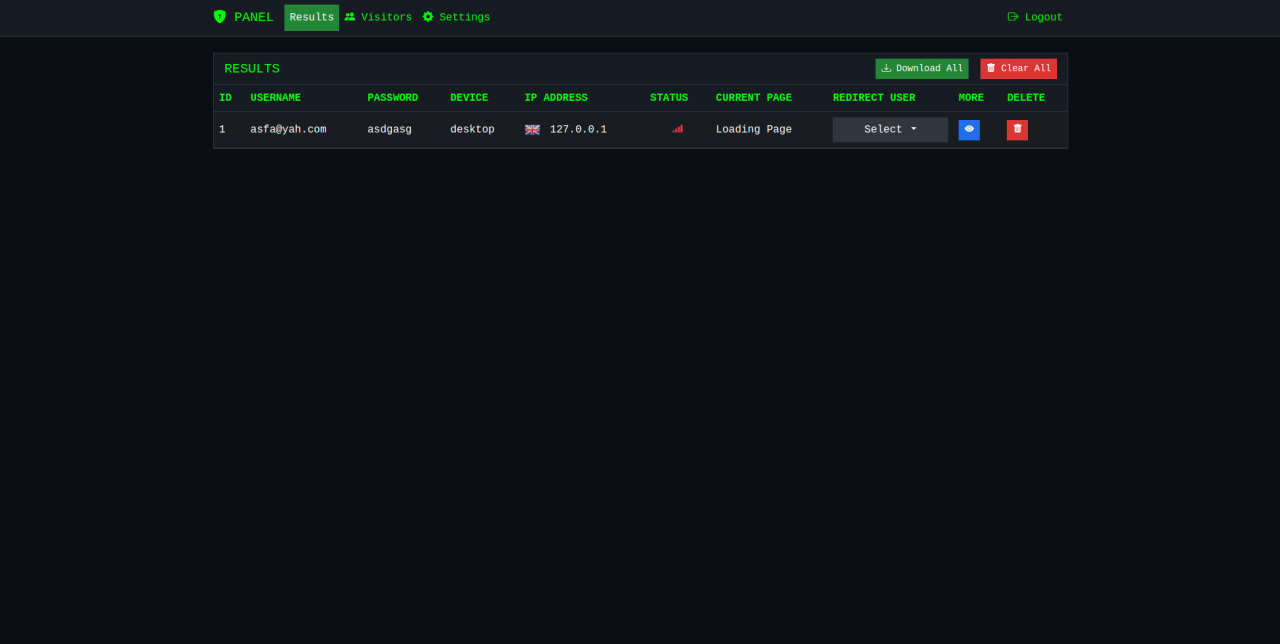Viewport: 1280px width, 644px height.
Task: Click the CURRENT PAGE column header
Action: coord(754,98)
